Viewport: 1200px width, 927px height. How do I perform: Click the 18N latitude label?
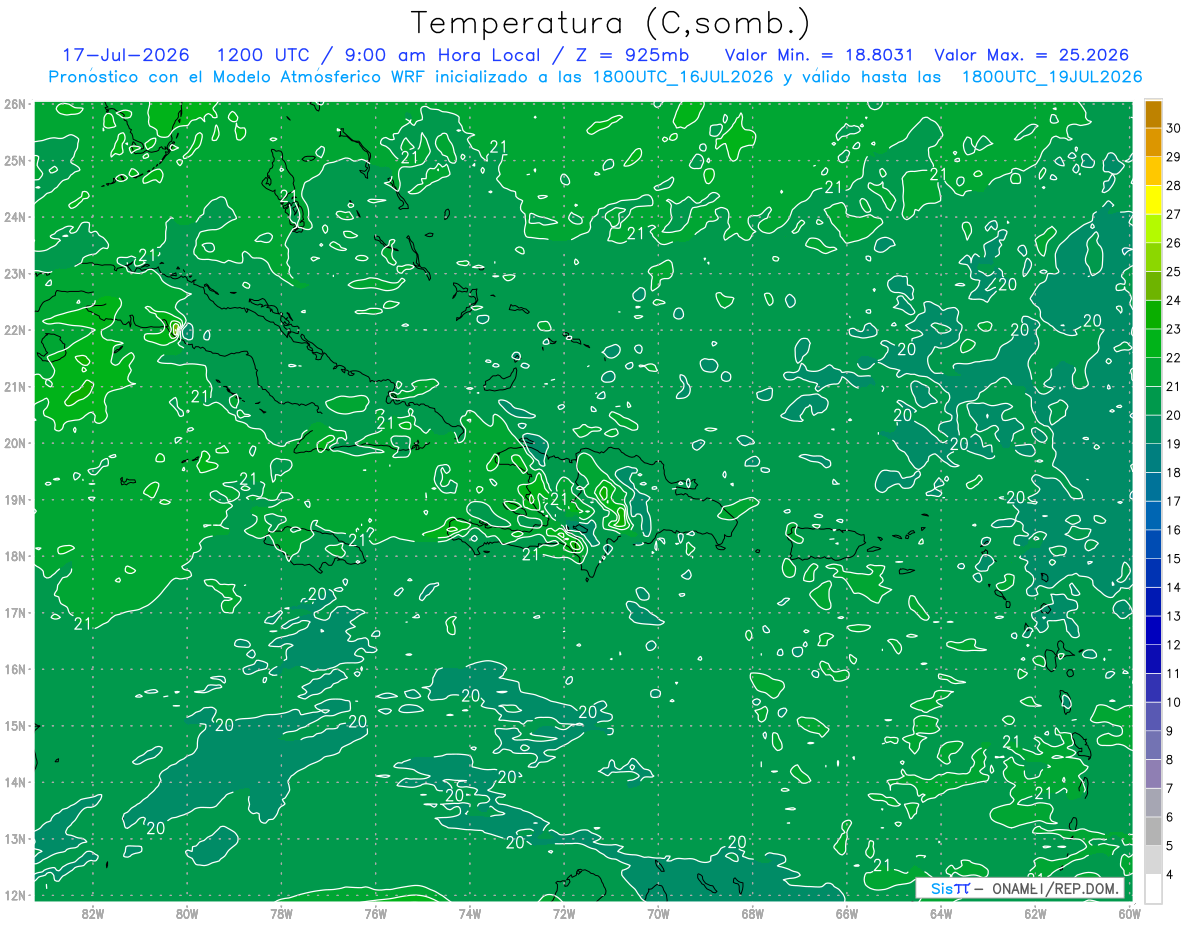[x=15, y=556]
